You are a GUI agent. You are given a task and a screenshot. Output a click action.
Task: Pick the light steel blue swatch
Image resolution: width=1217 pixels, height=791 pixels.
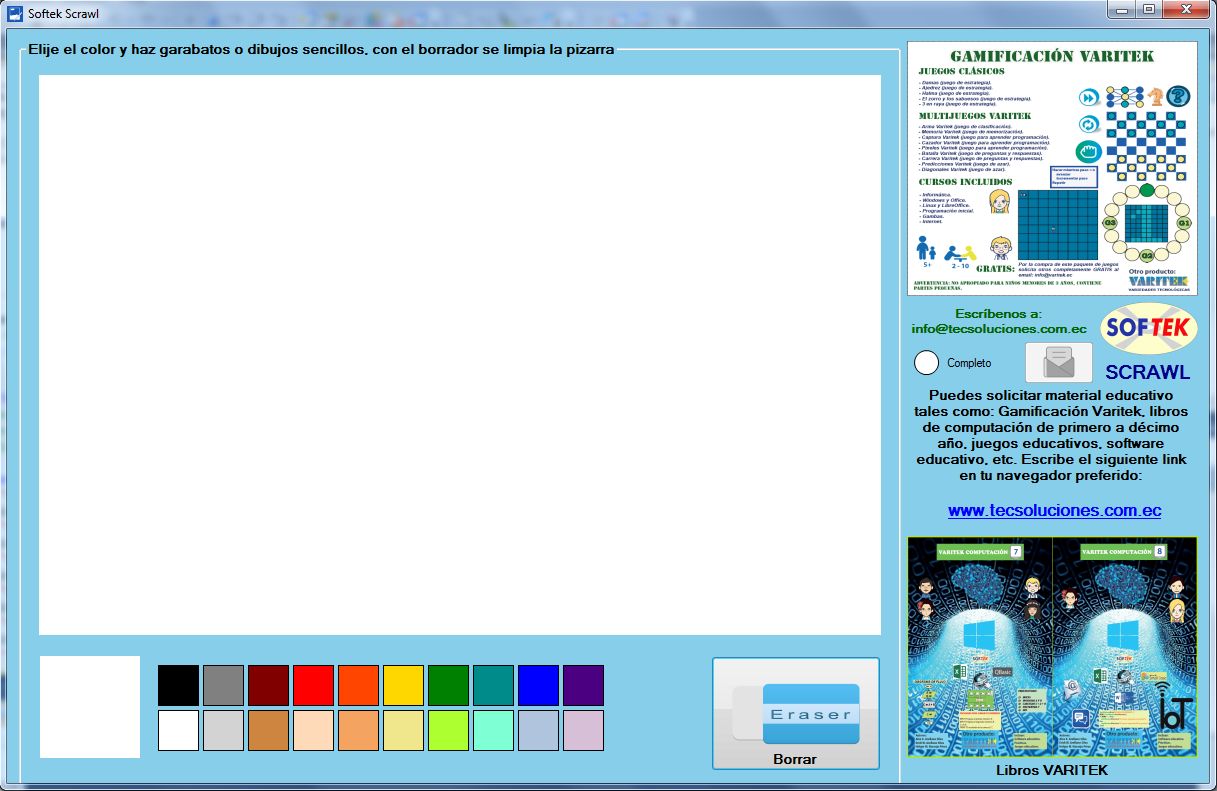click(539, 730)
